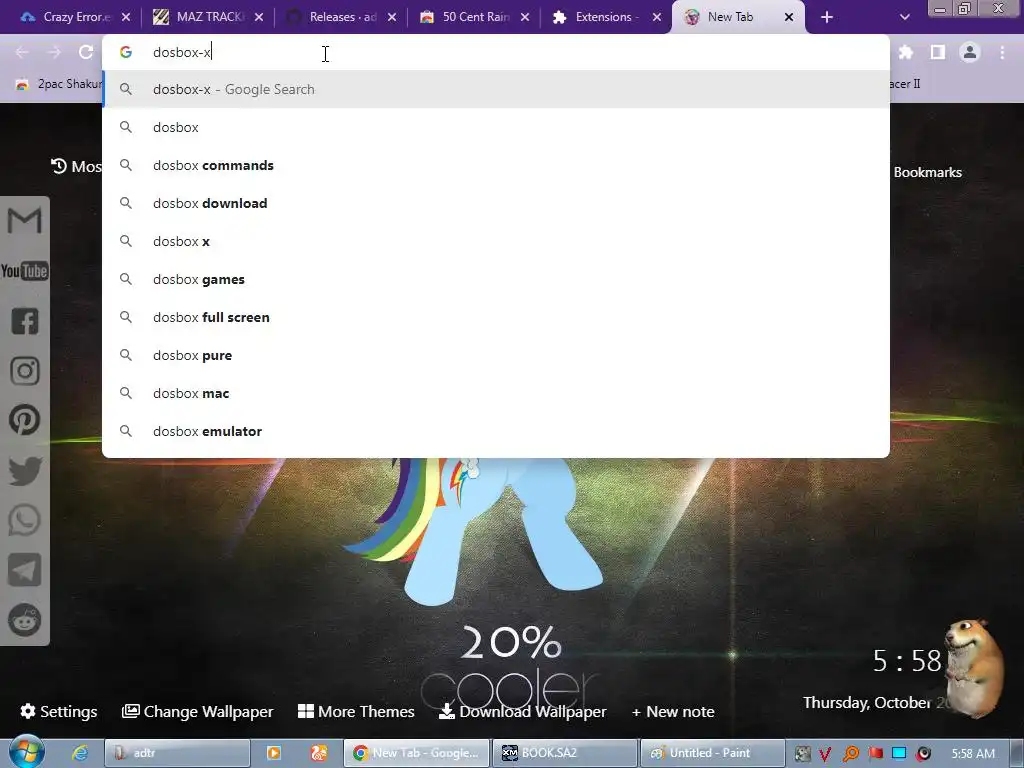Image resolution: width=1024 pixels, height=768 pixels.
Task: Open the 2pac Shakur bookmark
Action: click(x=59, y=84)
